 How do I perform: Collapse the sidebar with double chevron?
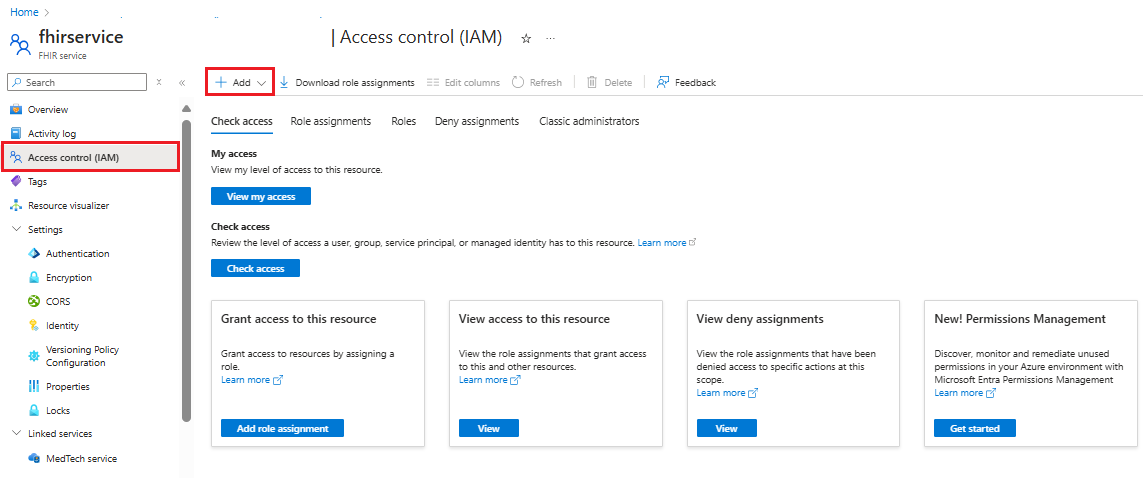click(x=182, y=83)
